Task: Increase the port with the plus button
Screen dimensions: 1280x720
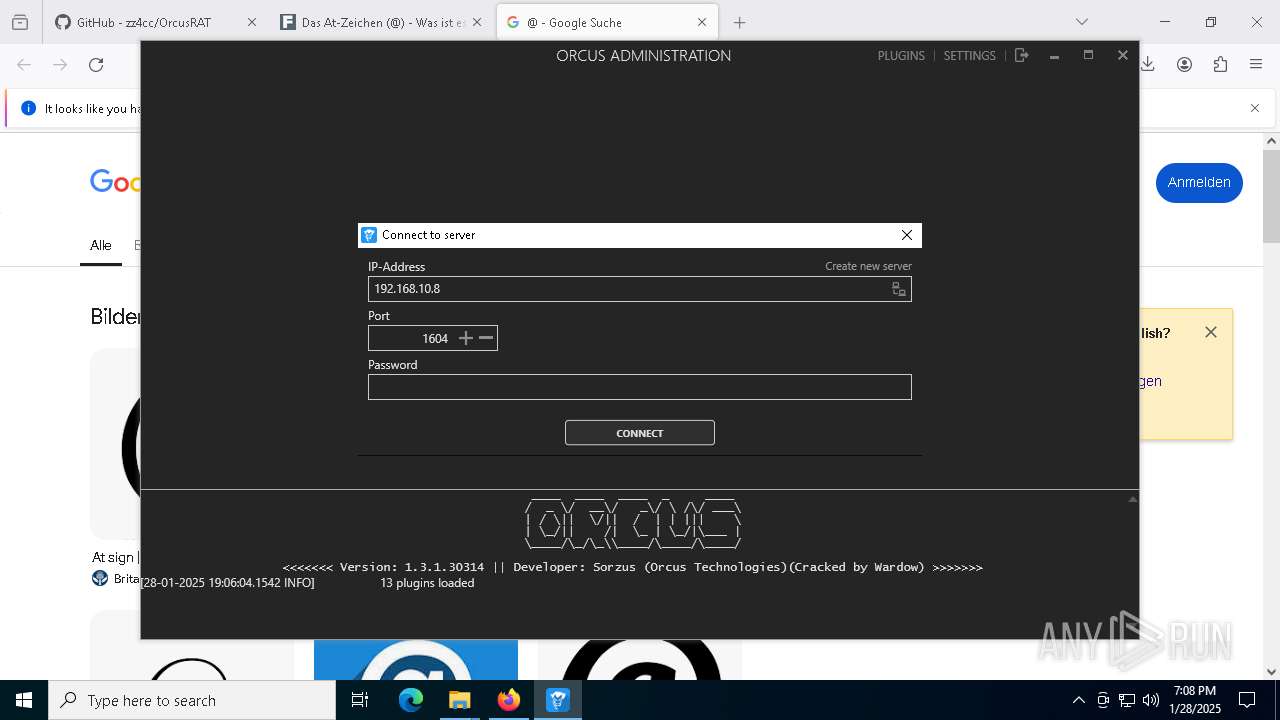Action: pos(465,338)
